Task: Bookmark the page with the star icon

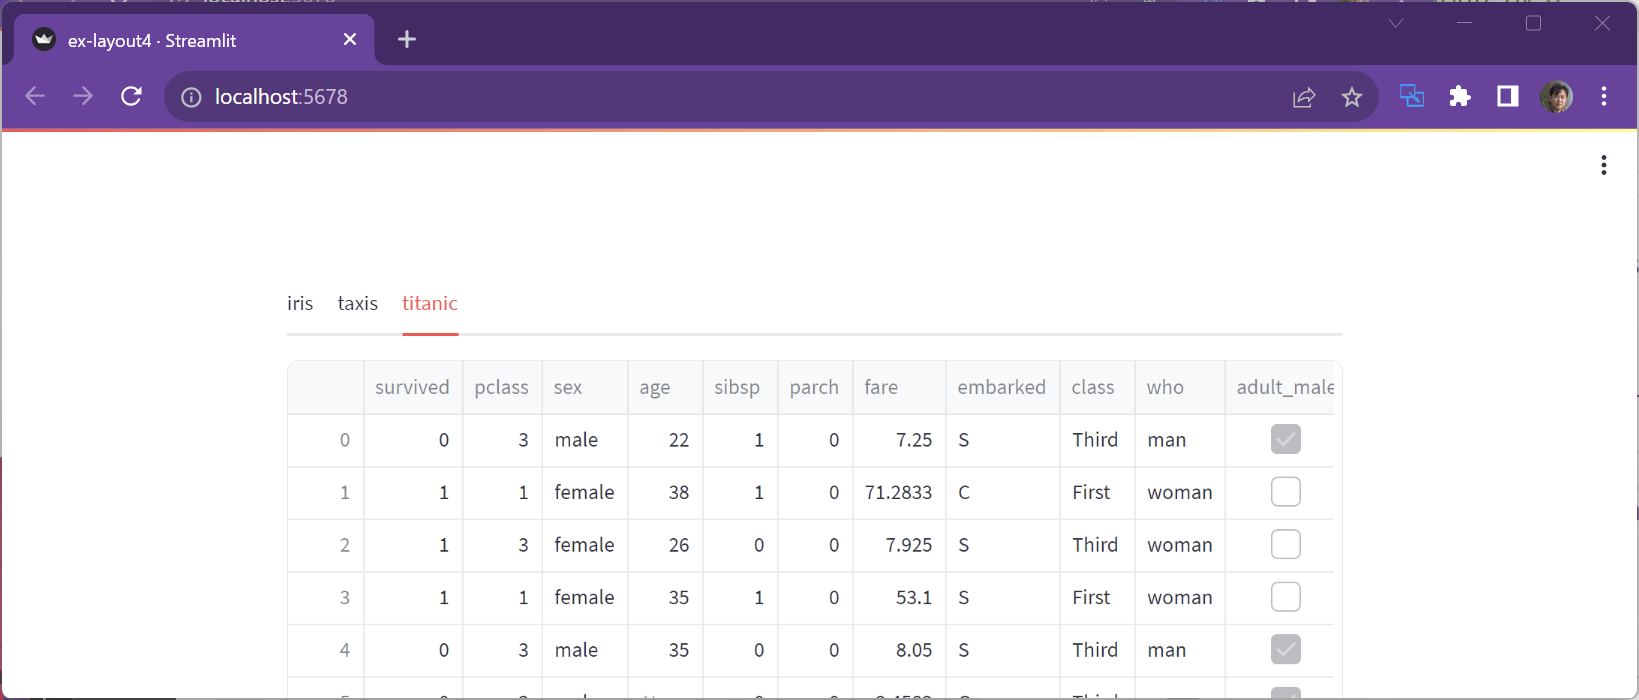Action: [x=1352, y=97]
